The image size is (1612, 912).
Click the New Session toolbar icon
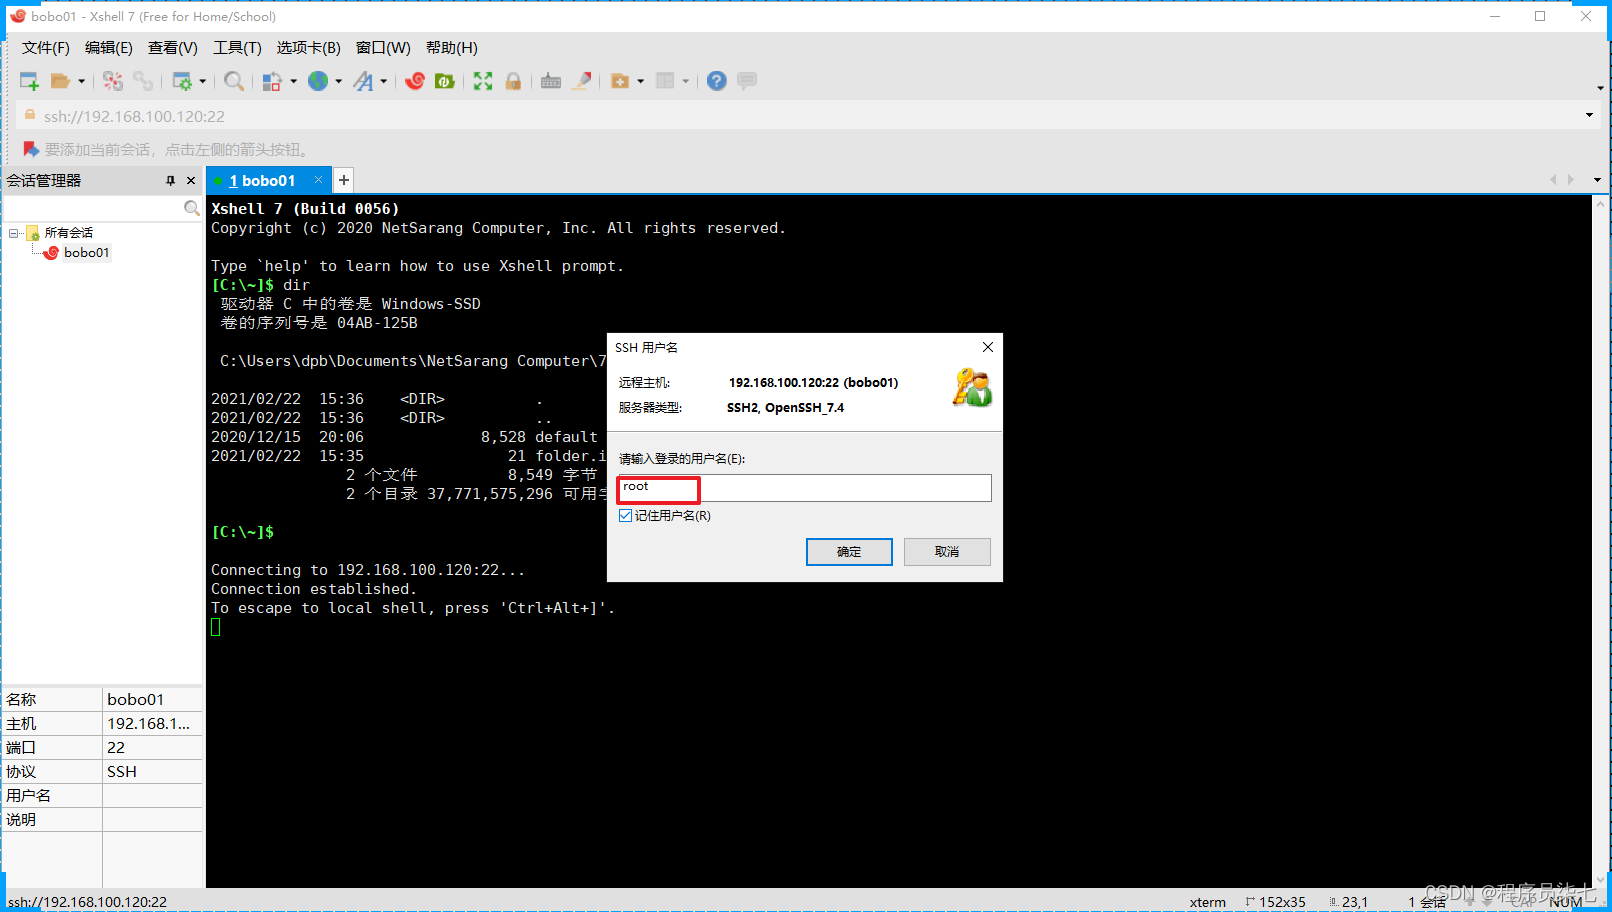[29, 81]
